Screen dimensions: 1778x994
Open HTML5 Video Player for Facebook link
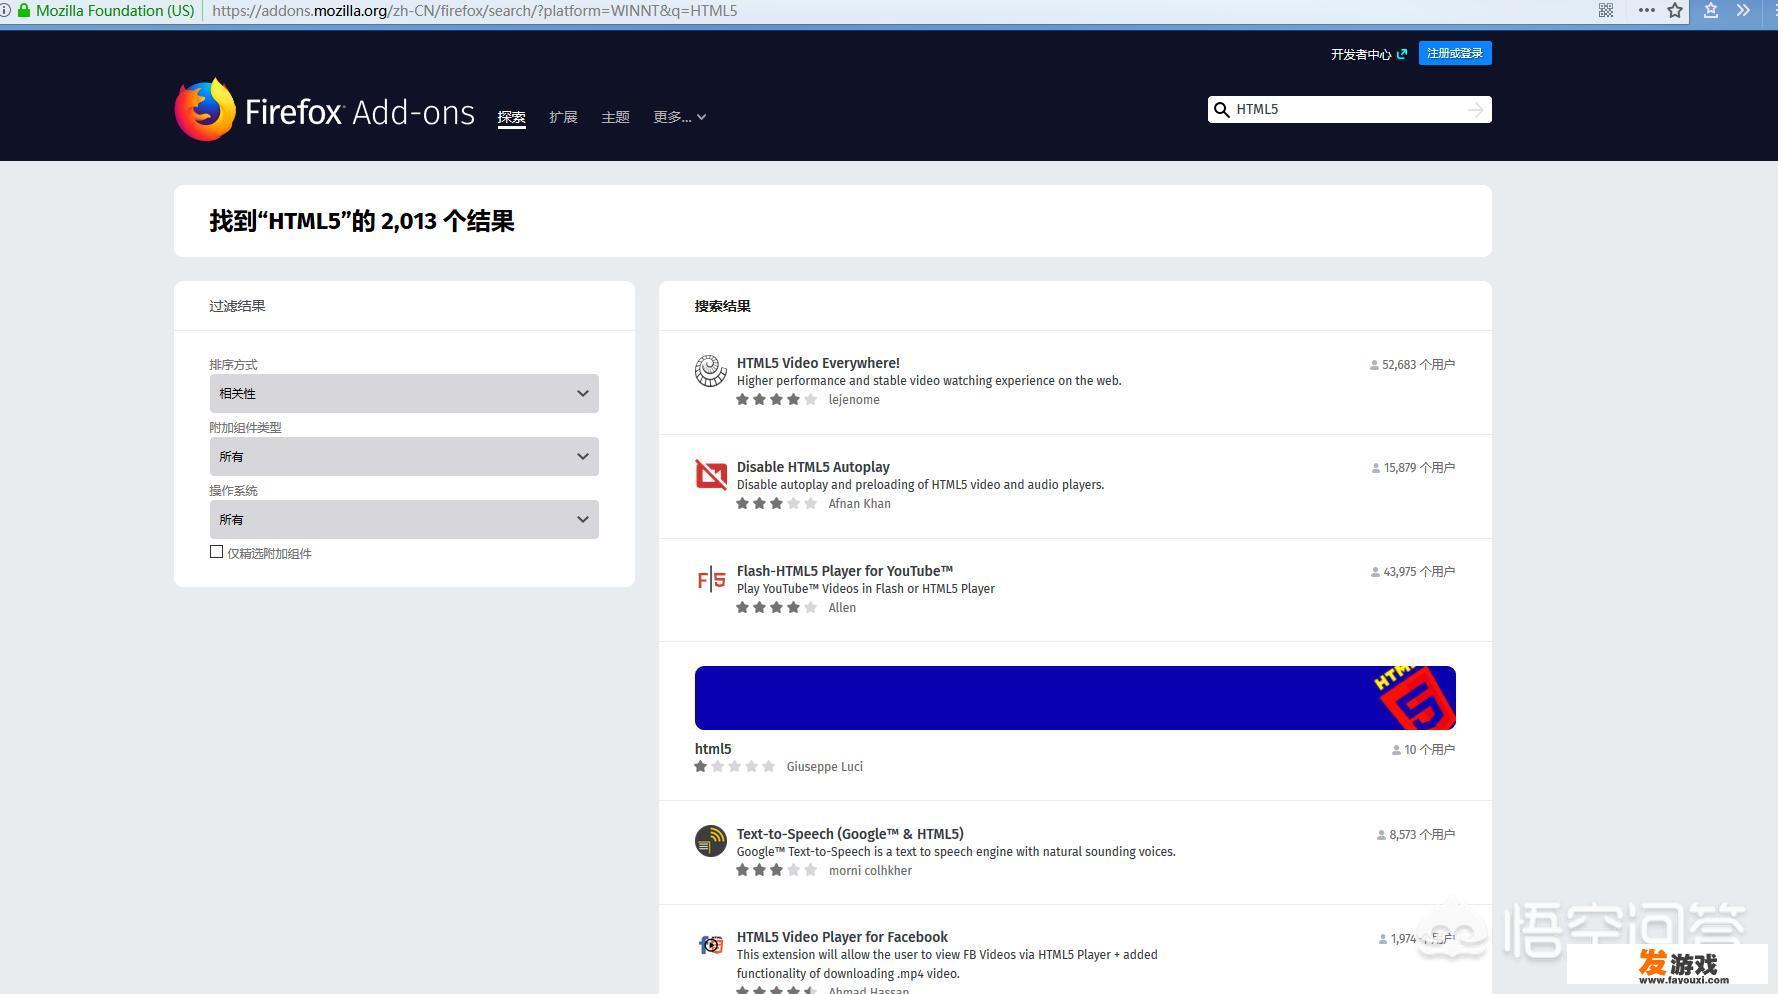tap(842, 937)
